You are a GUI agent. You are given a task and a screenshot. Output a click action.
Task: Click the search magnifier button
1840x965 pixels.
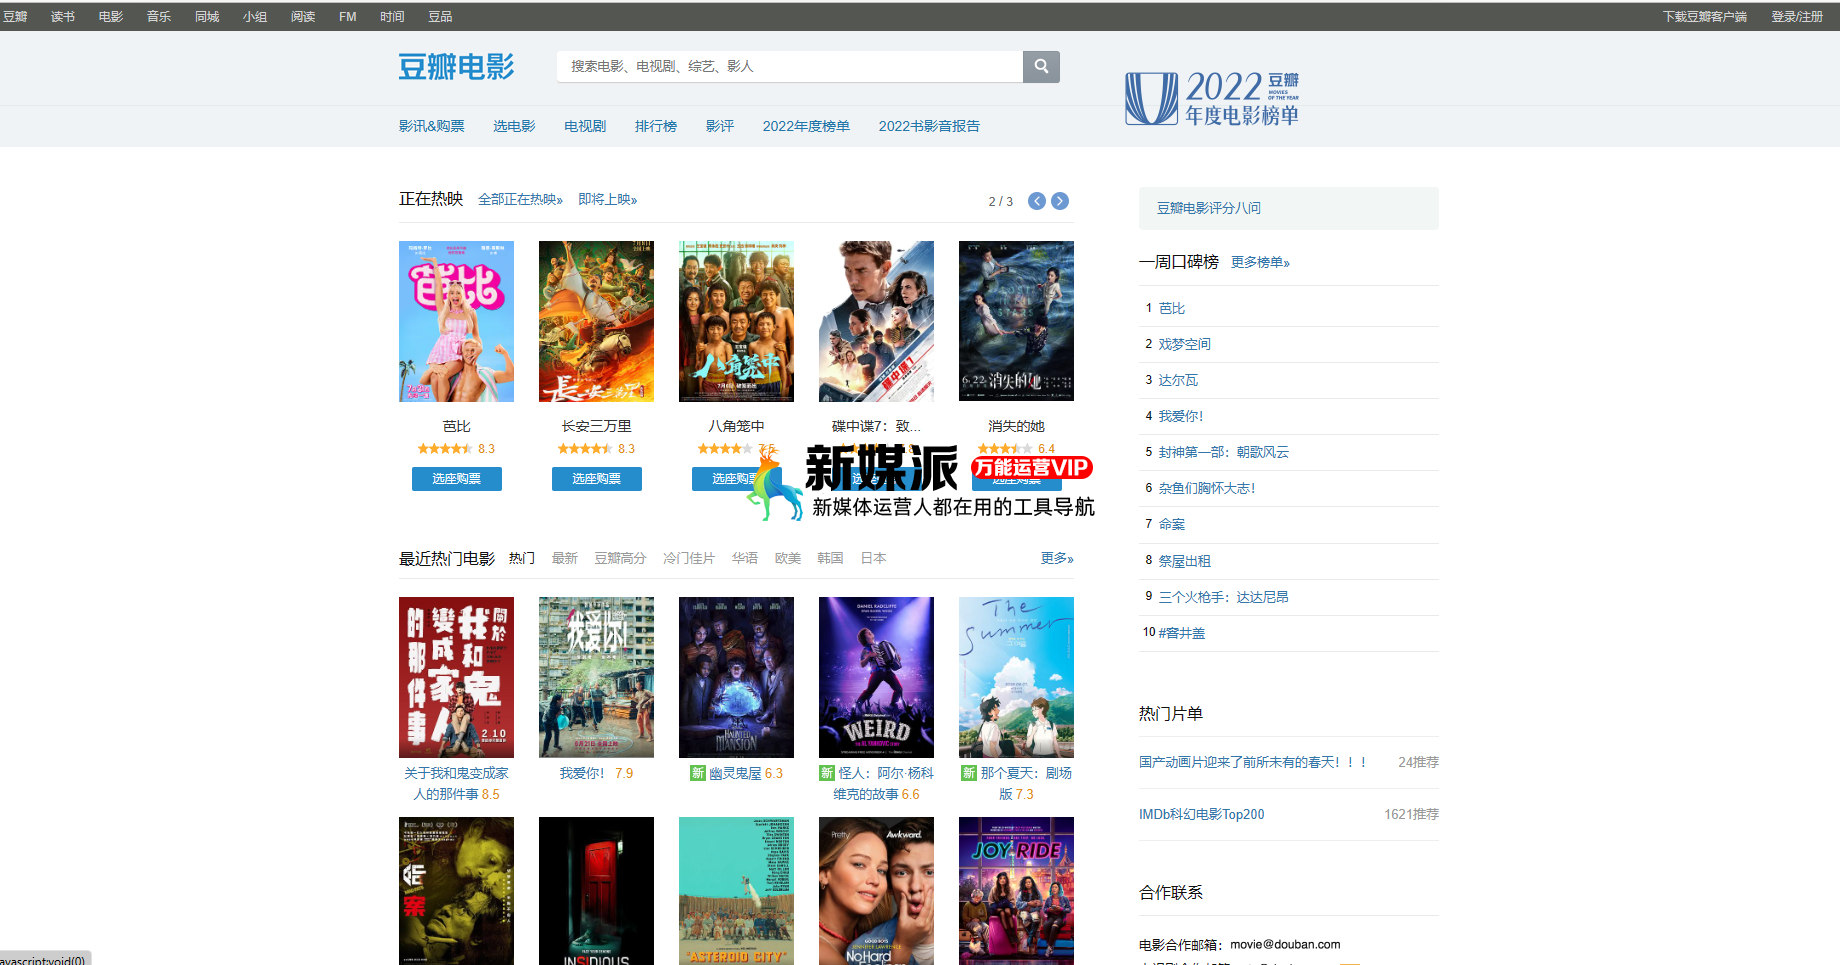(x=1041, y=67)
